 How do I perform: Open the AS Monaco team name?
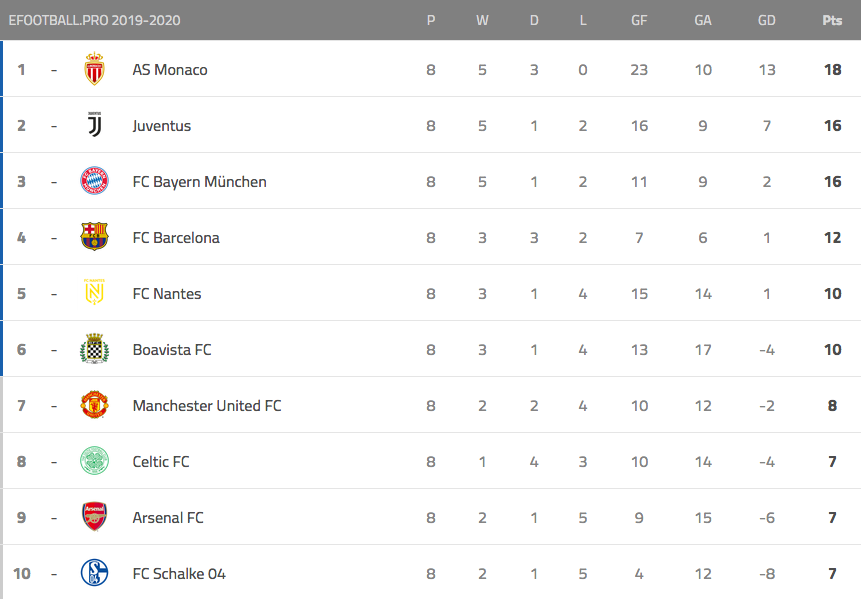tap(170, 70)
